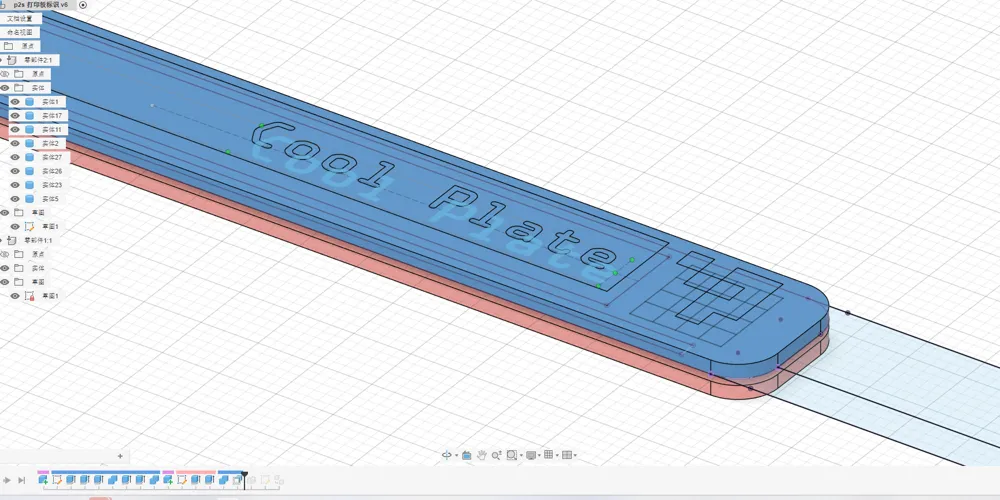This screenshot has width=1000, height=500.
Task: Open the Orbit tool dropdown arrow
Action: click(x=456, y=455)
